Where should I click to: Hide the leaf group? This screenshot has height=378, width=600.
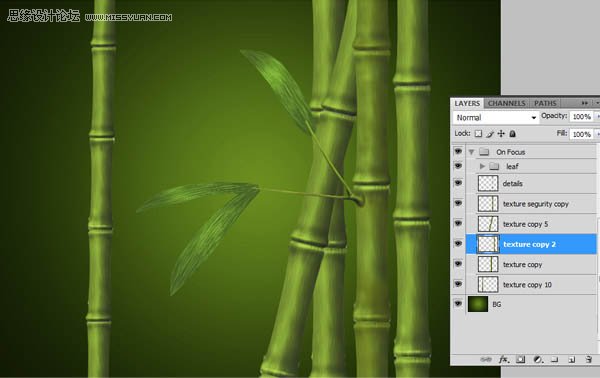458,166
